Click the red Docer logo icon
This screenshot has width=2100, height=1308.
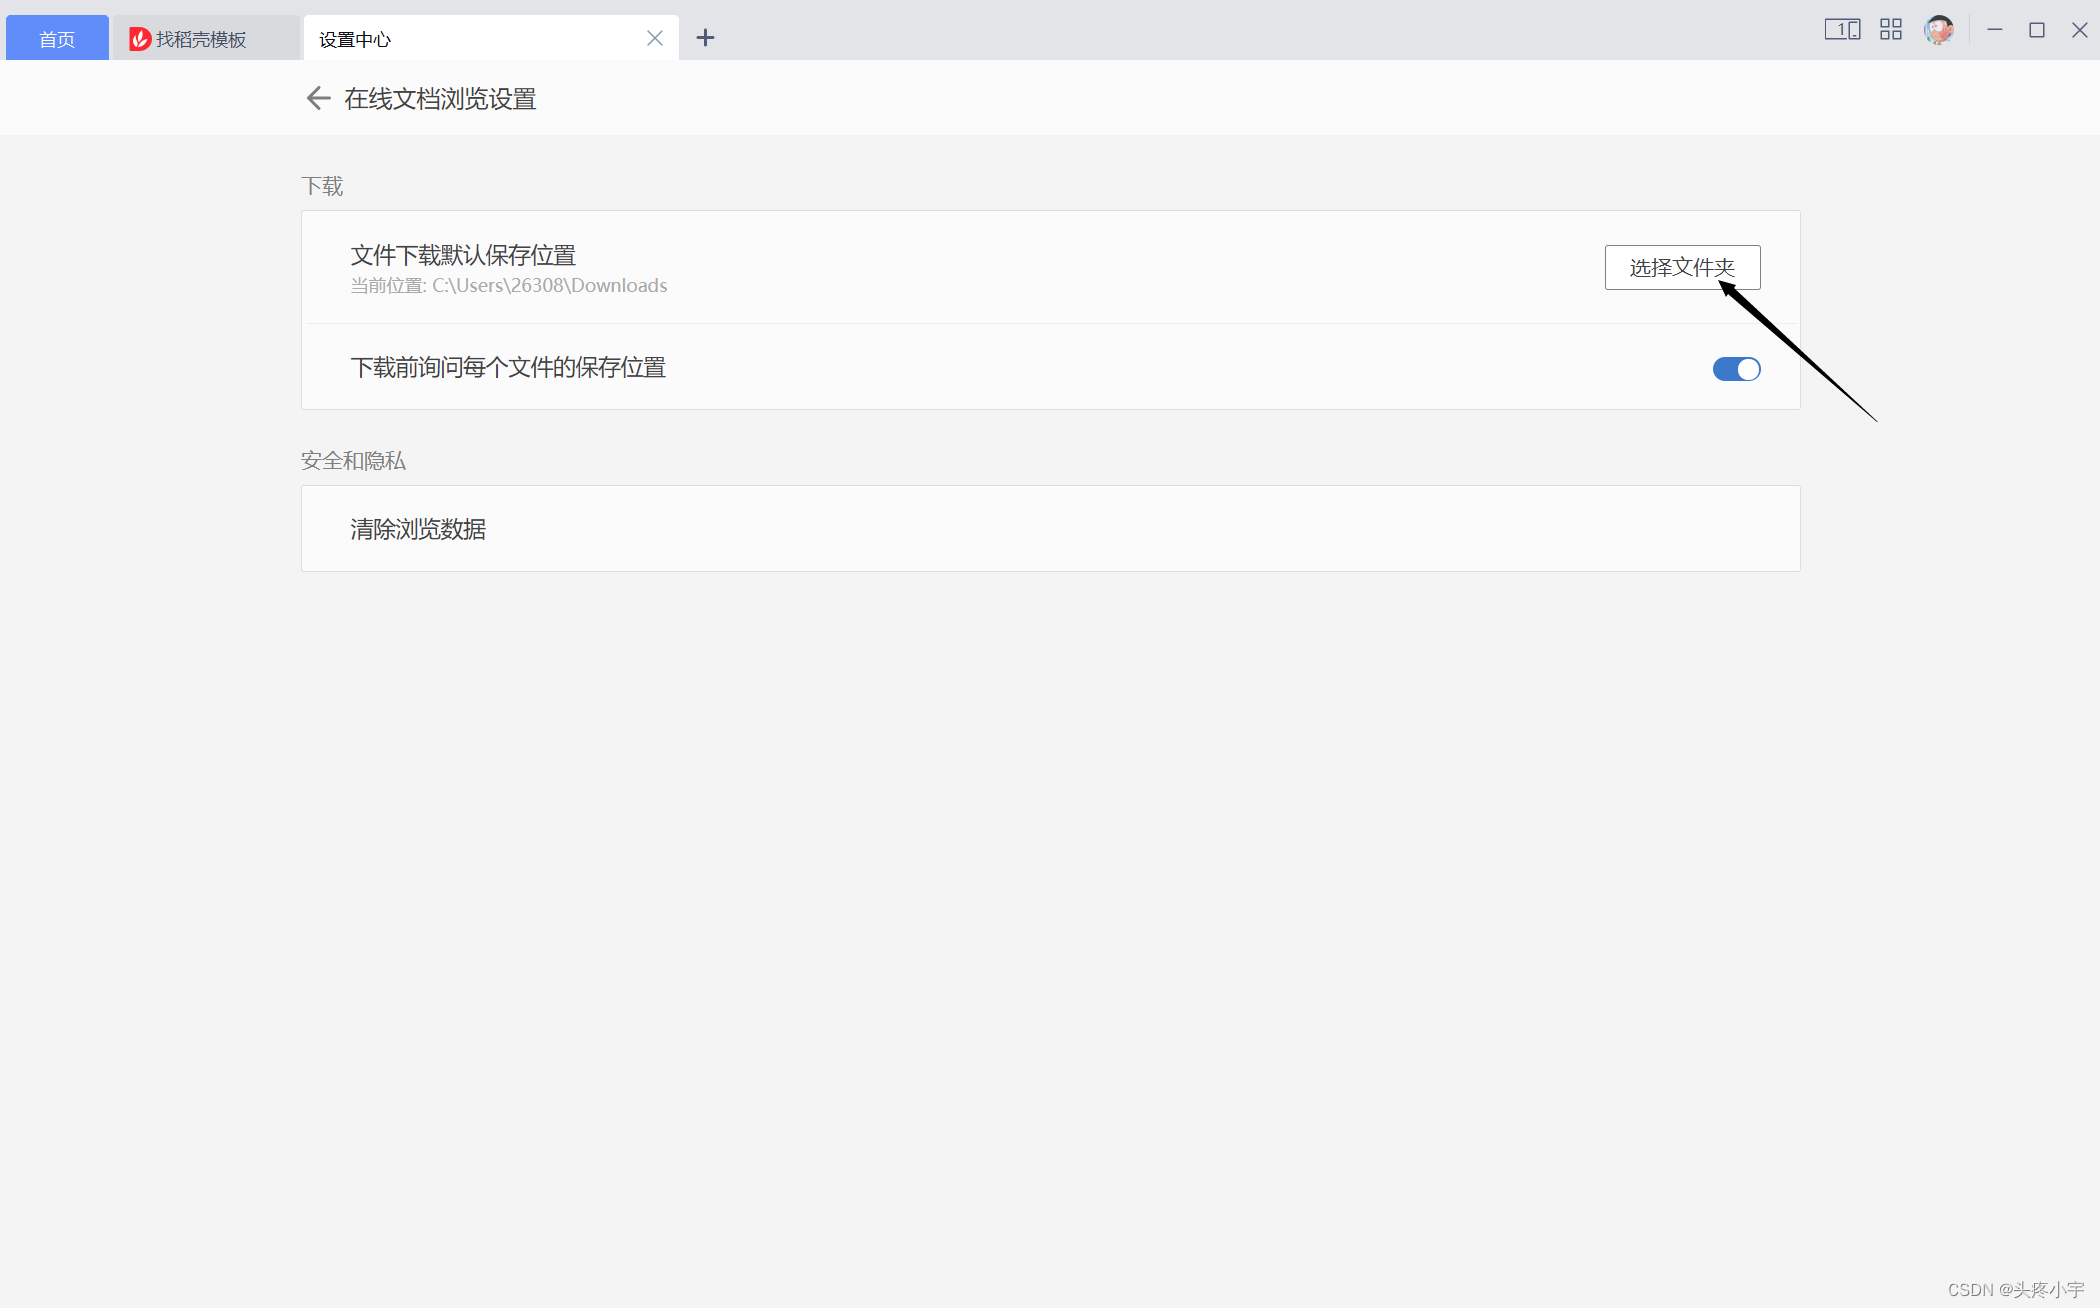tap(140, 39)
